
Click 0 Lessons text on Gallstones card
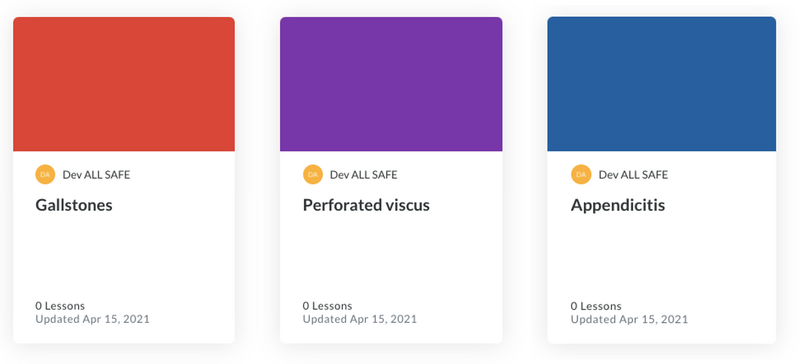[60, 306]
